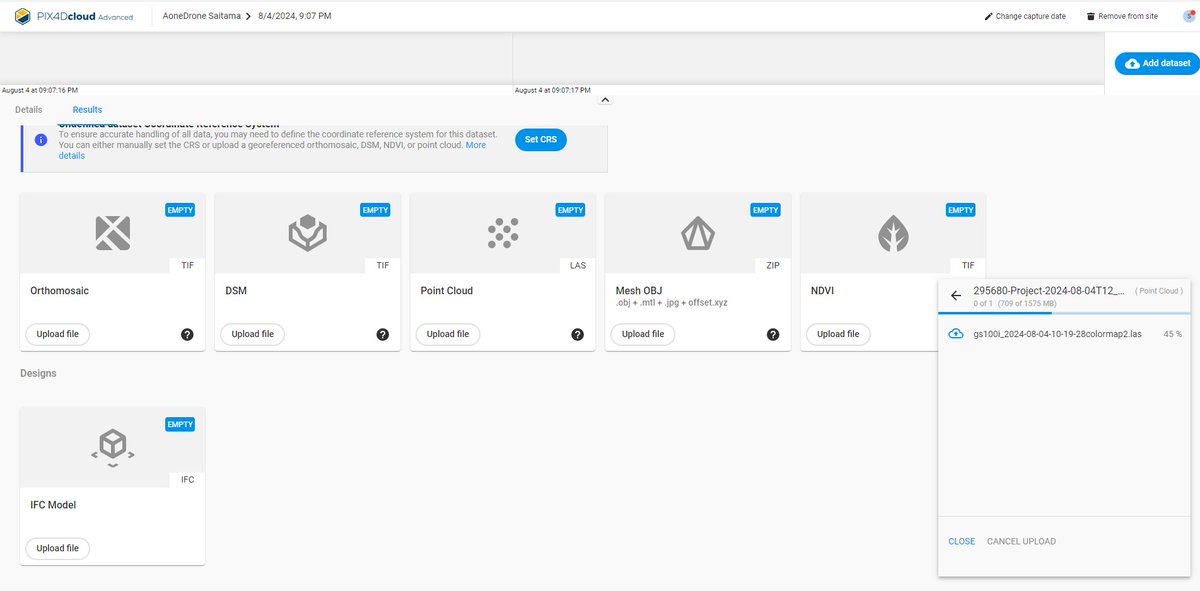The height and width of the screenshot is (591, 1200).
Task: Open the Point Cloud help tooltip icon
Action: pos(577,334)
